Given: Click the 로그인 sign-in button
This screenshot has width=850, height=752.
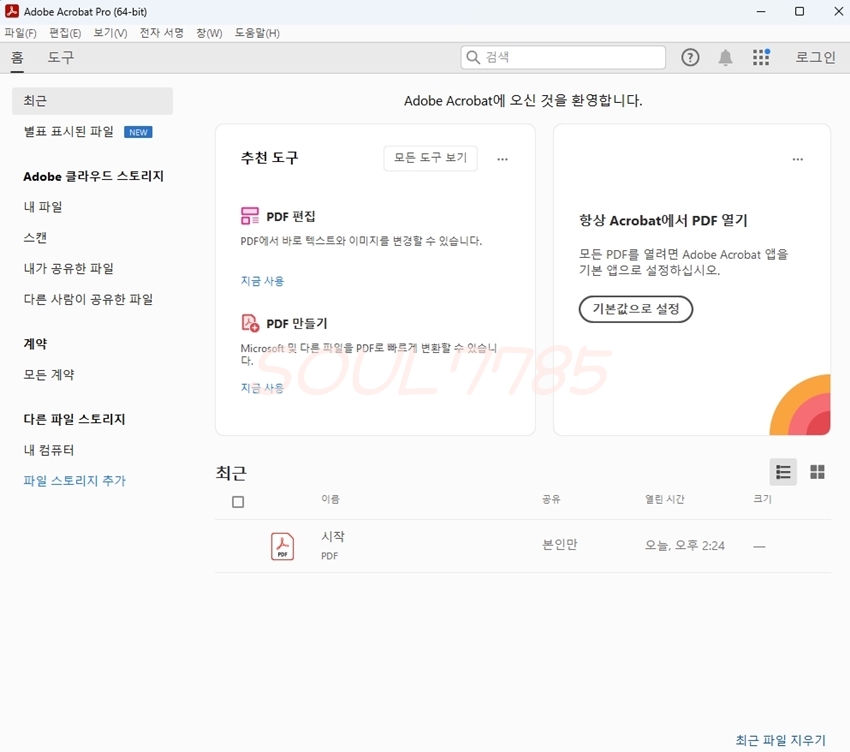Looking at the screenshot, I should 815,58.
